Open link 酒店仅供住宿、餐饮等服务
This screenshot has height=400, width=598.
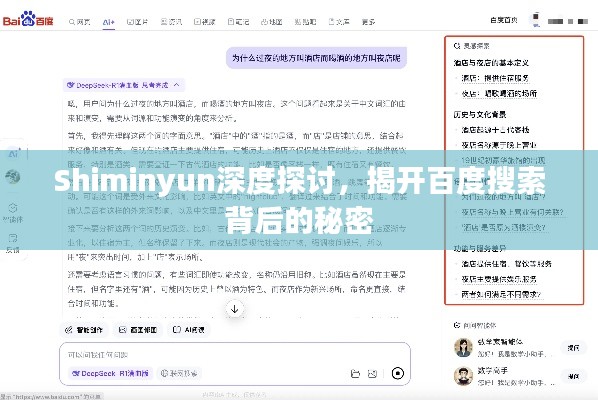(506, 264)
